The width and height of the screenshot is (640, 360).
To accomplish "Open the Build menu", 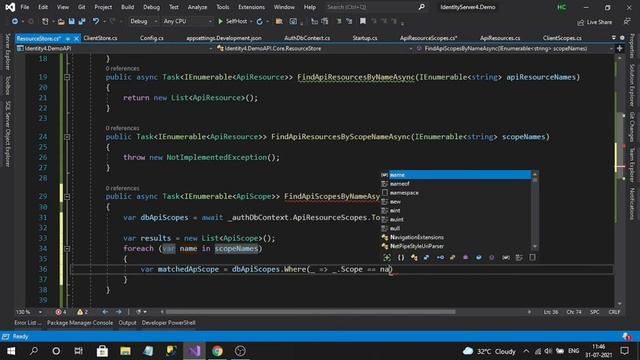I will [127, 7].
